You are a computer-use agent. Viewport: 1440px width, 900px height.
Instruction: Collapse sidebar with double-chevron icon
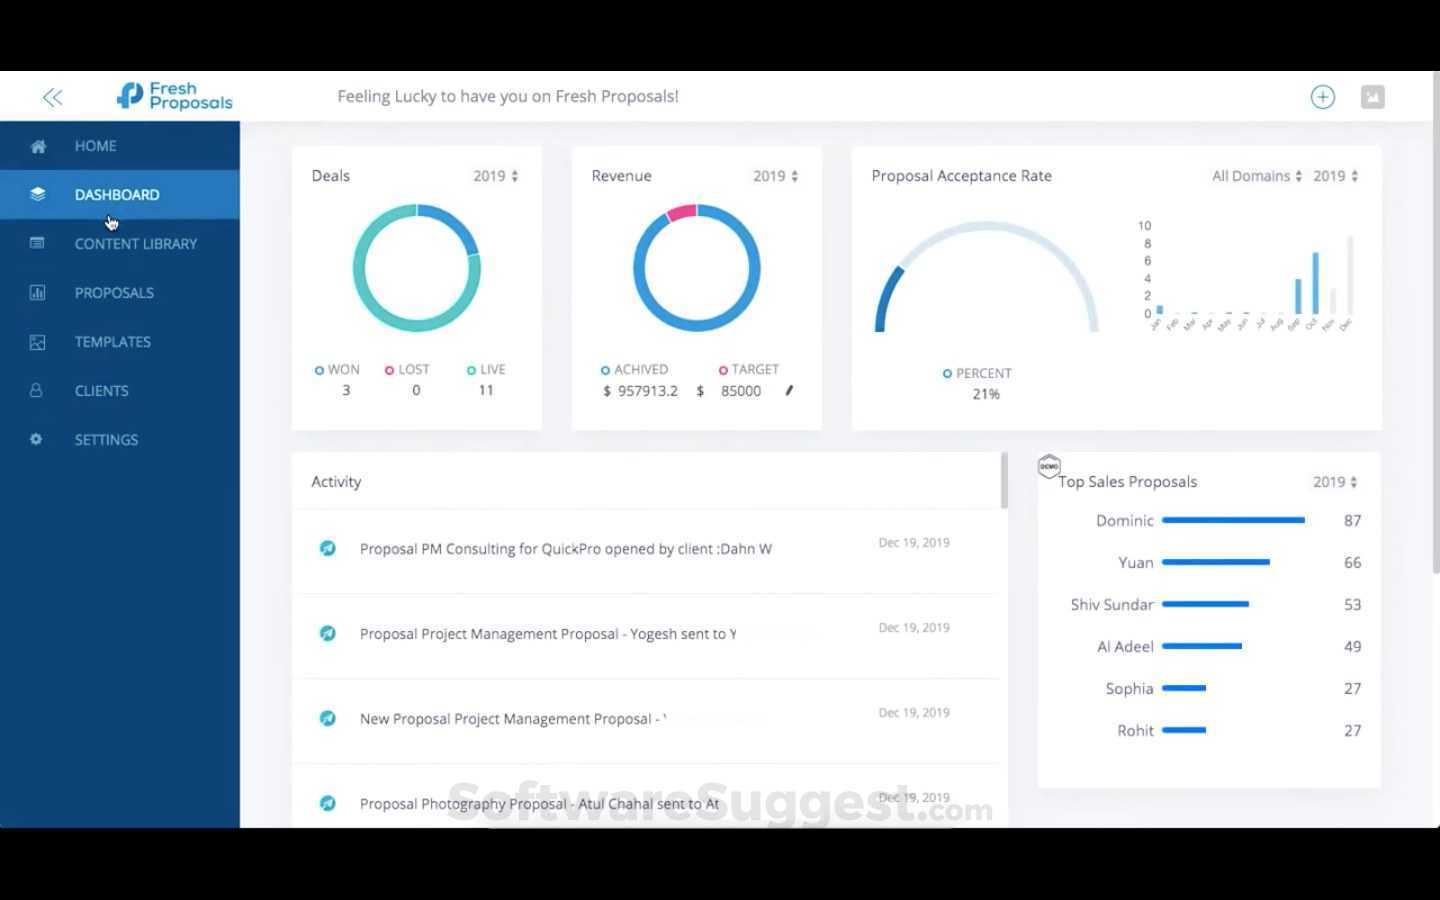[x=53, y=97]
